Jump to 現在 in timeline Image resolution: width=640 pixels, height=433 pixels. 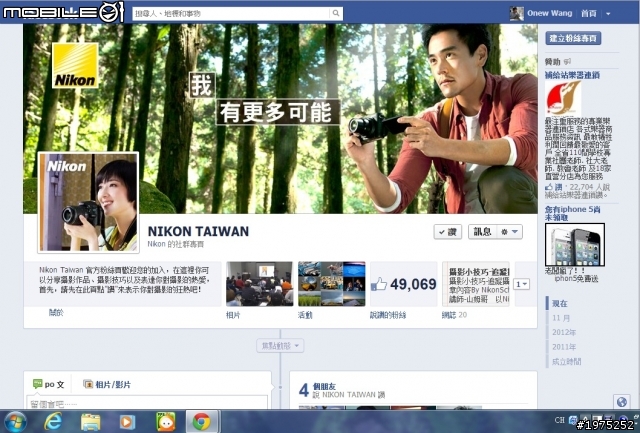(x=560, y=304)
